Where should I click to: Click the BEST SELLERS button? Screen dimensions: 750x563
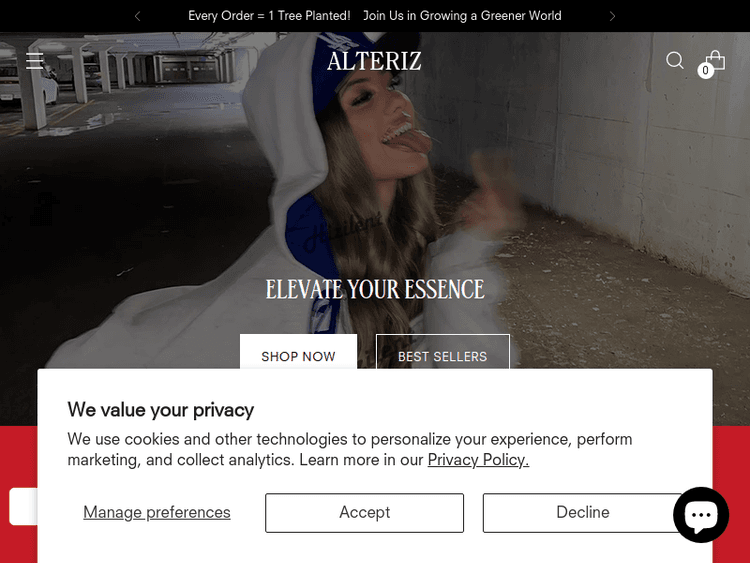442,352
